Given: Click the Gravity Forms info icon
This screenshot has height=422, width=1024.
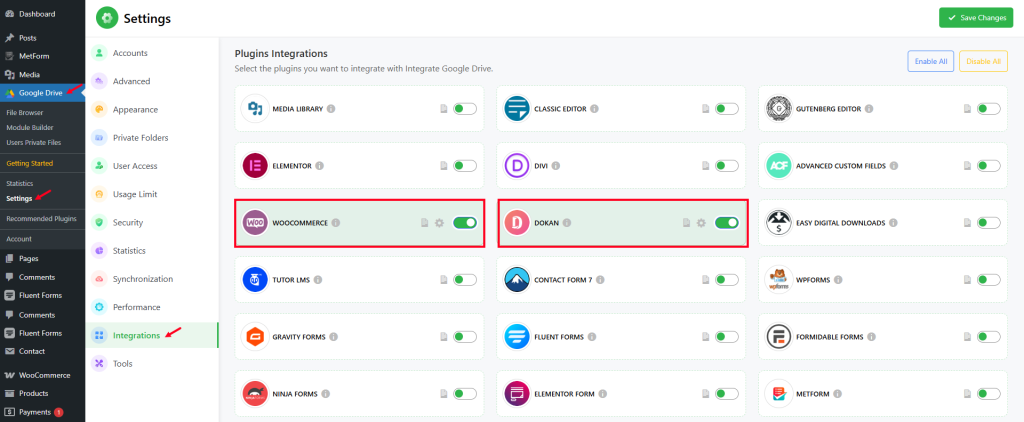Looking at the screenshot, I should coord(333,337).
